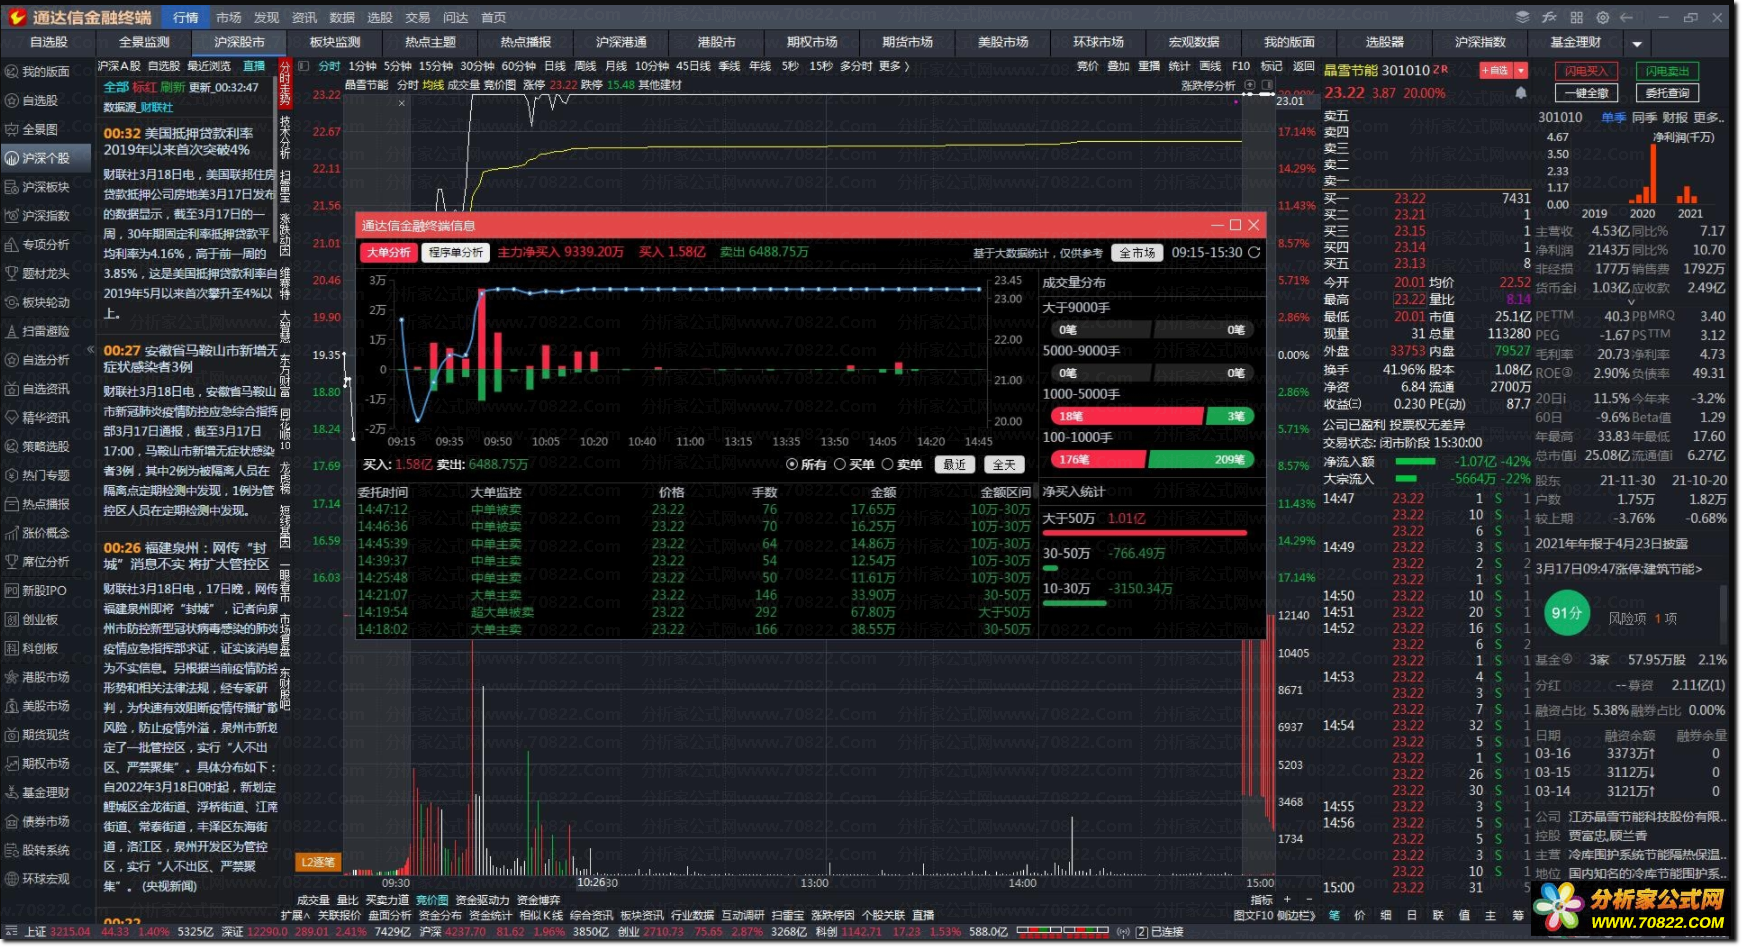Open 沪深指数 in the left sidebar
The height and width of the screenshot is (947, 1743).
click(x=44, y=215)
